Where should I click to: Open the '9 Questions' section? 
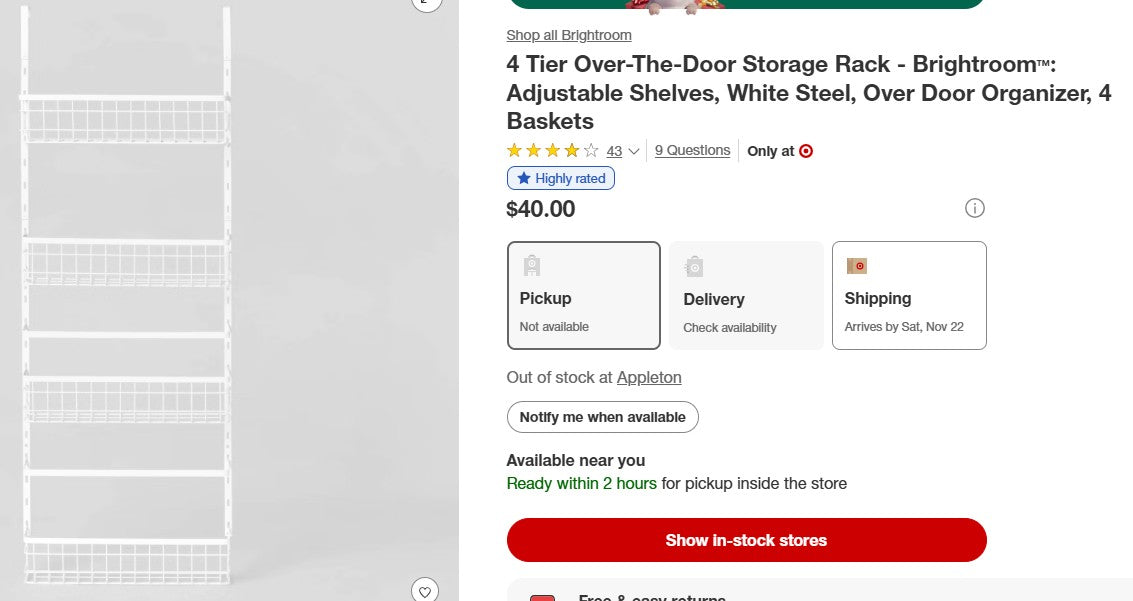point(692,150)
